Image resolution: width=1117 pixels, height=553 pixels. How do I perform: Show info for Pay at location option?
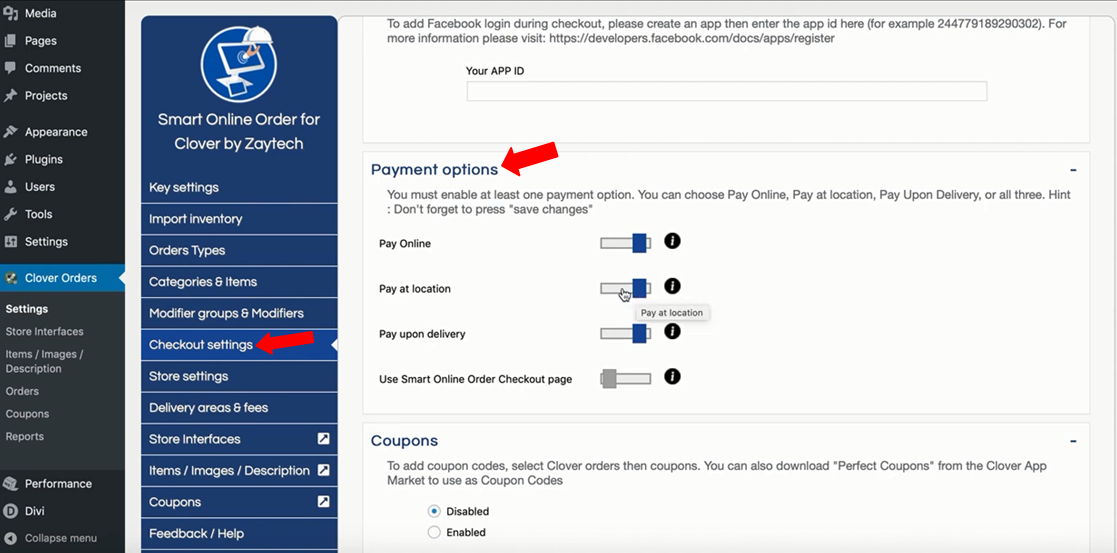(672, 286)
